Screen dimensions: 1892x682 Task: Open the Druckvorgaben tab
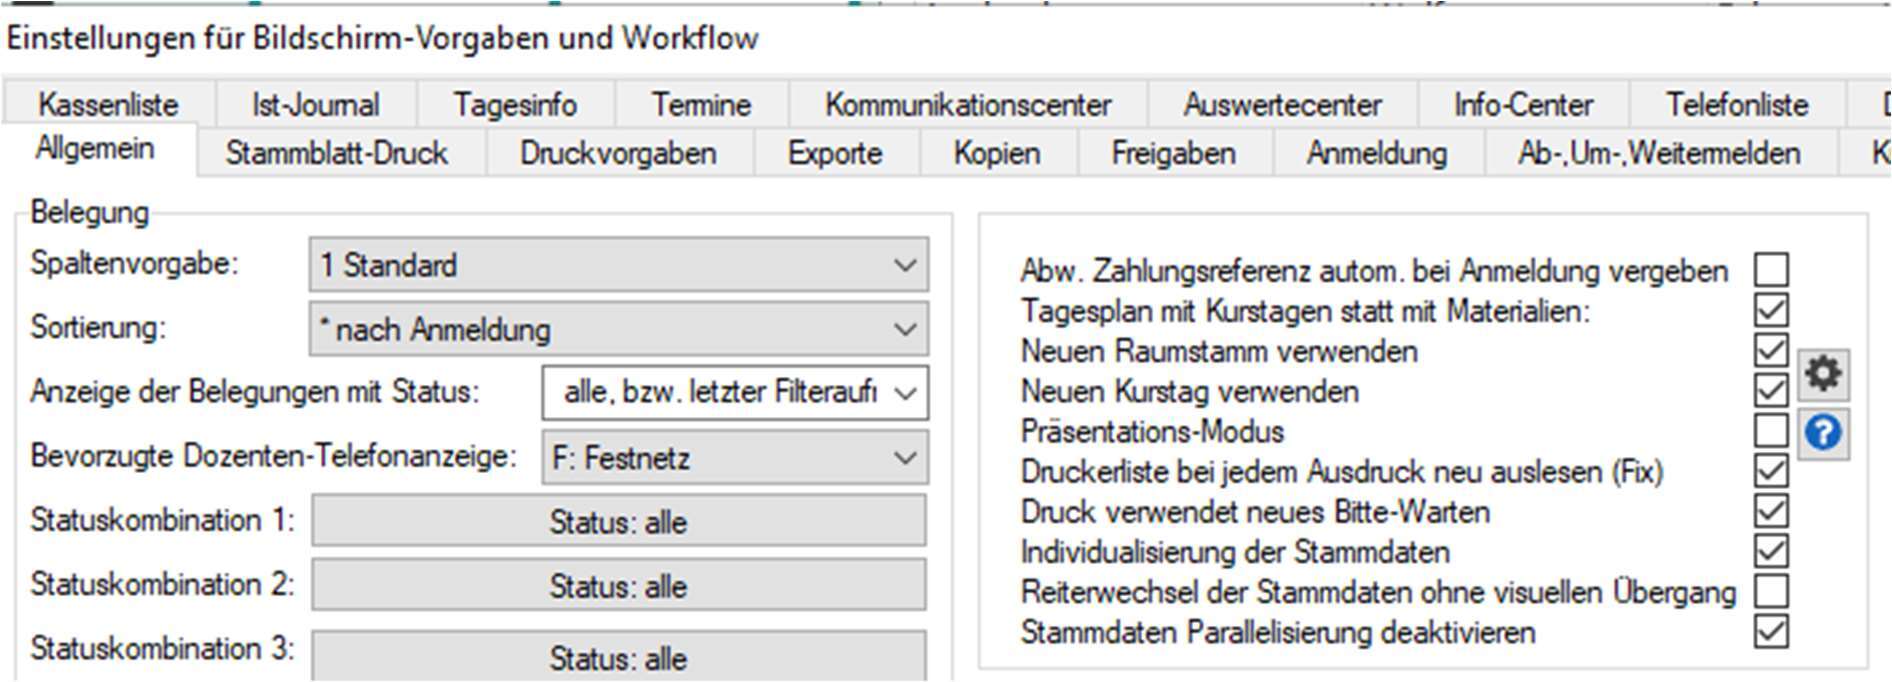point(618,153)
